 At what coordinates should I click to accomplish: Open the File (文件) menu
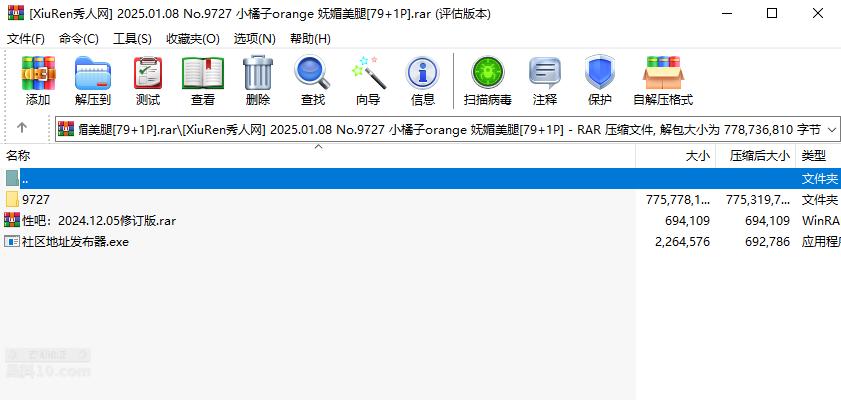(26, 39)
